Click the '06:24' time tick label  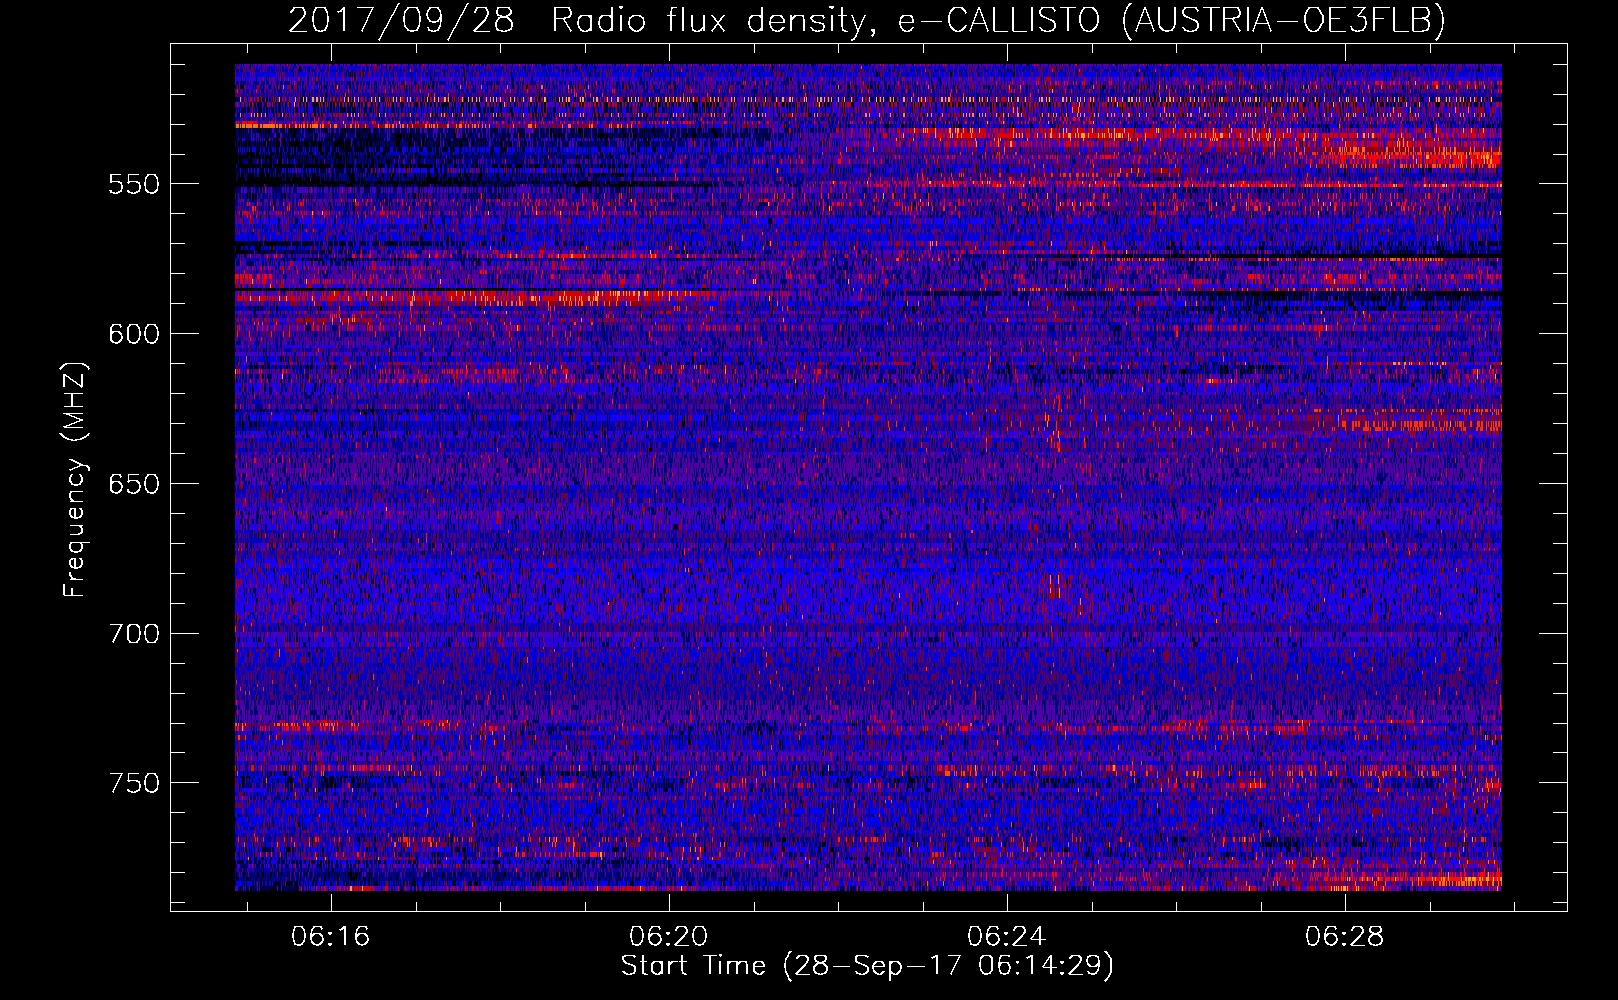point(1007,937)
